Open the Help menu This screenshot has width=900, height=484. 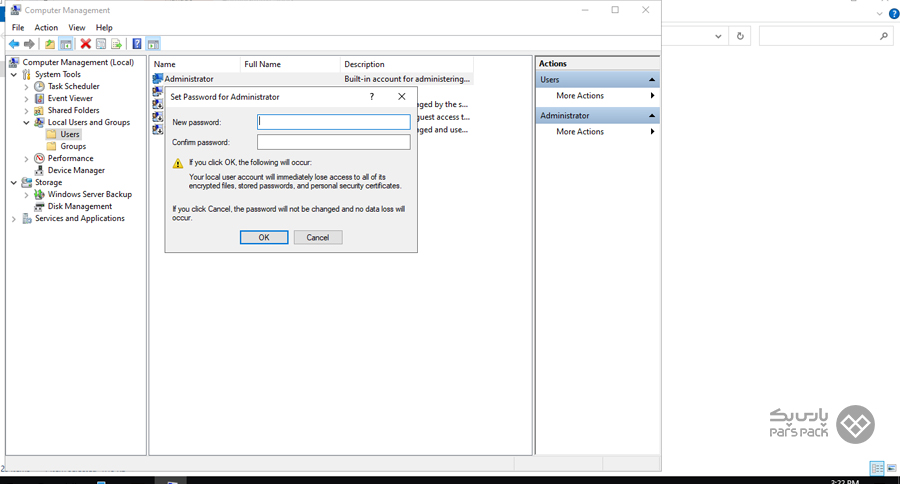point(104,28)
